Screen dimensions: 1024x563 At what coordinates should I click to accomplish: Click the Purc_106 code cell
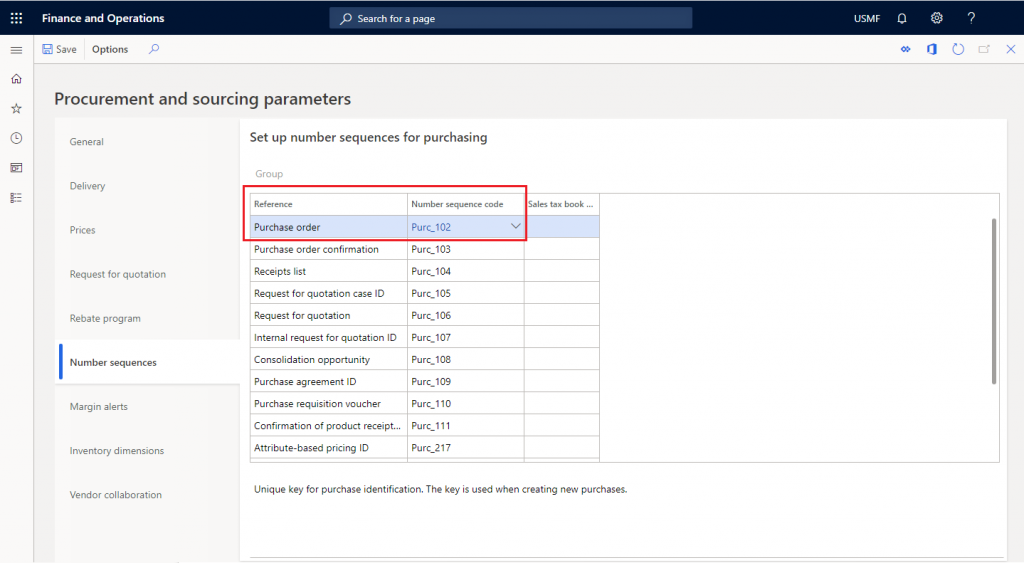pos(466,315)
